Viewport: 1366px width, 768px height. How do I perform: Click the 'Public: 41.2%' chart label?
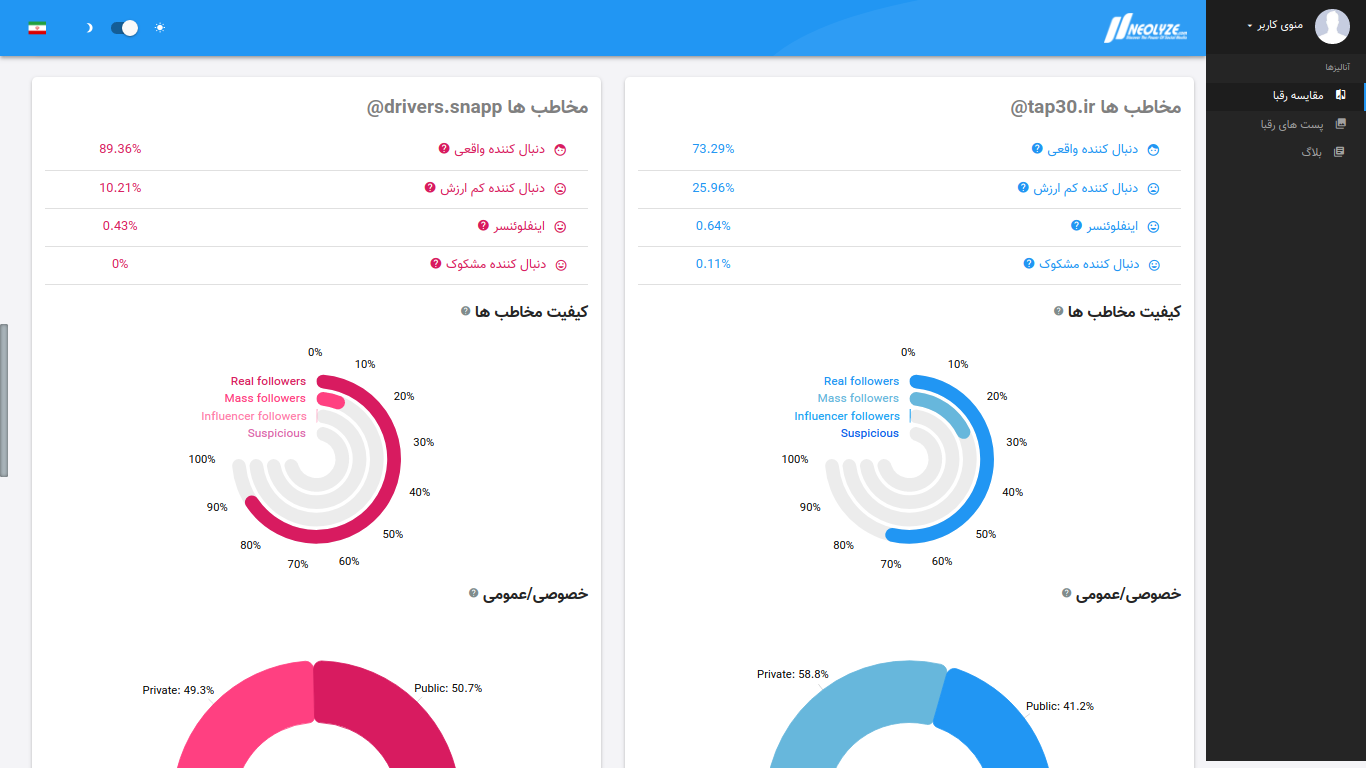click(1060, 706)
